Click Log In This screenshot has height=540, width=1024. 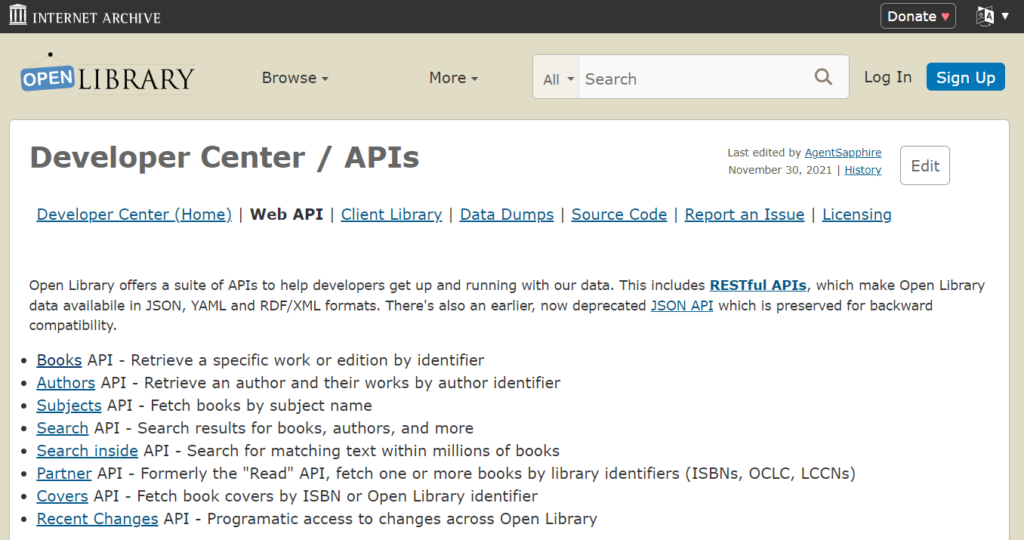coord(888,77)
